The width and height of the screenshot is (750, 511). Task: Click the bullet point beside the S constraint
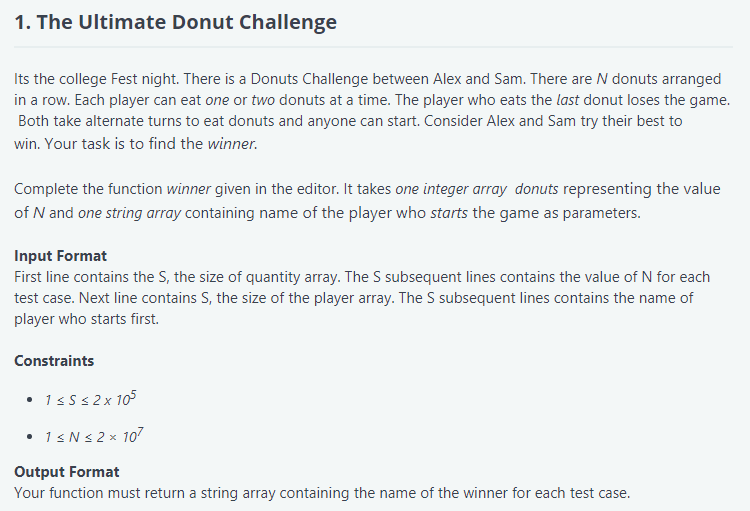[31, 401]
